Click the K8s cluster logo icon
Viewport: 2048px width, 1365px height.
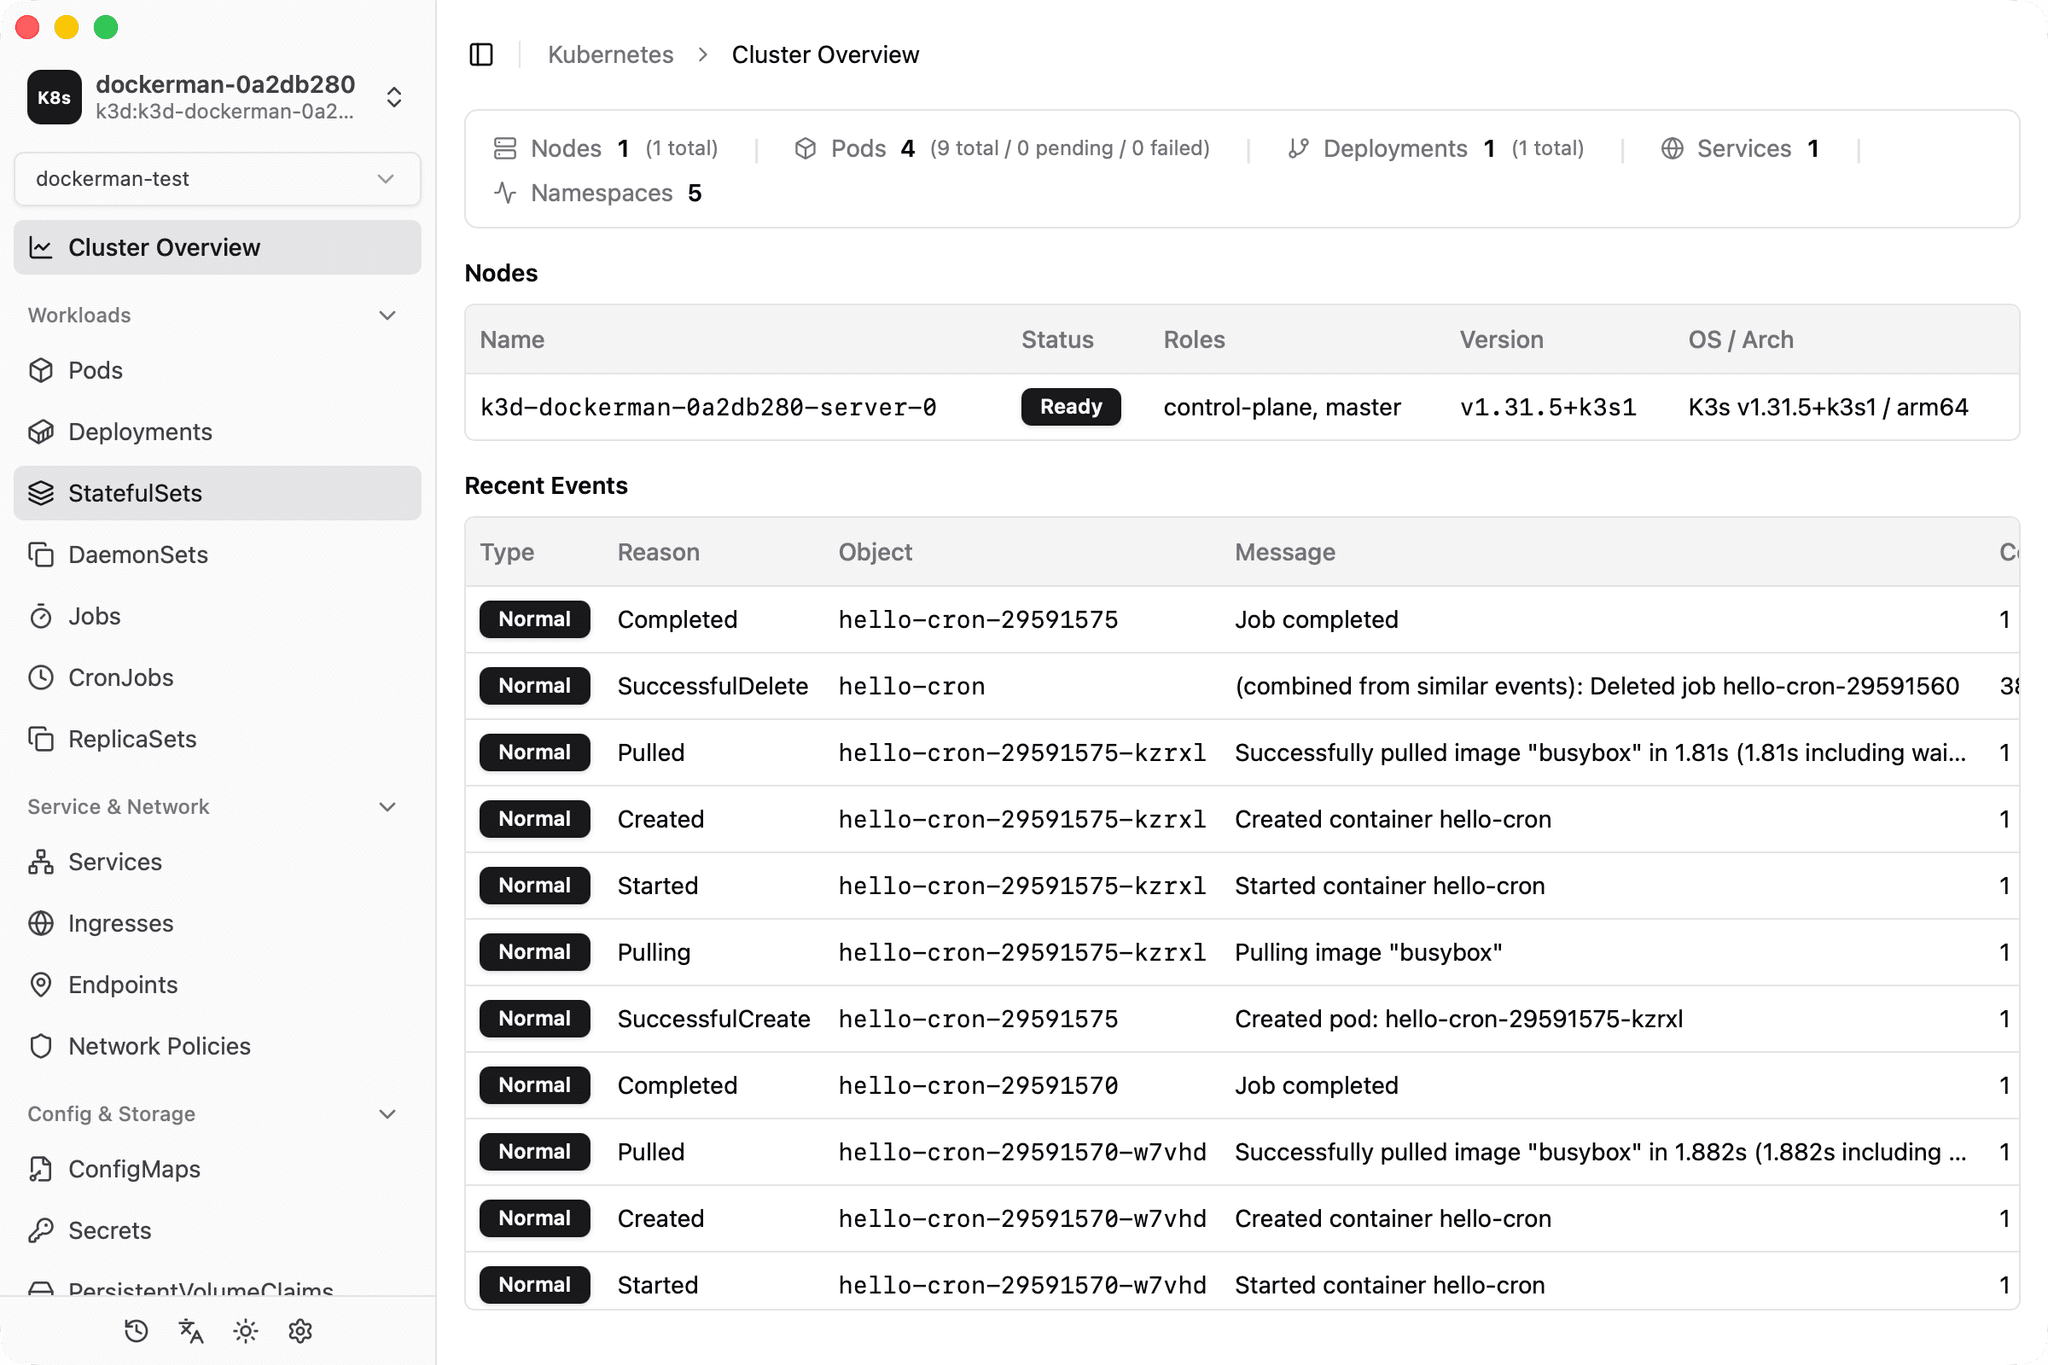click(x=54, y=97)
